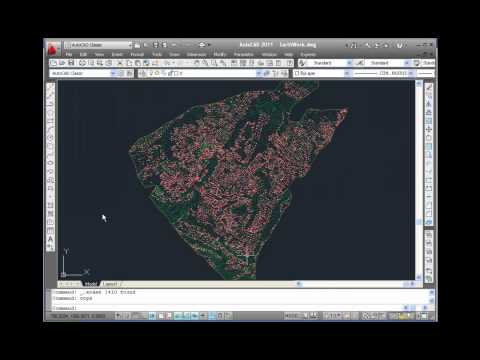Open the Dimension menu
The height and width of the screenshot is (360, 480).
click(196, 54)
